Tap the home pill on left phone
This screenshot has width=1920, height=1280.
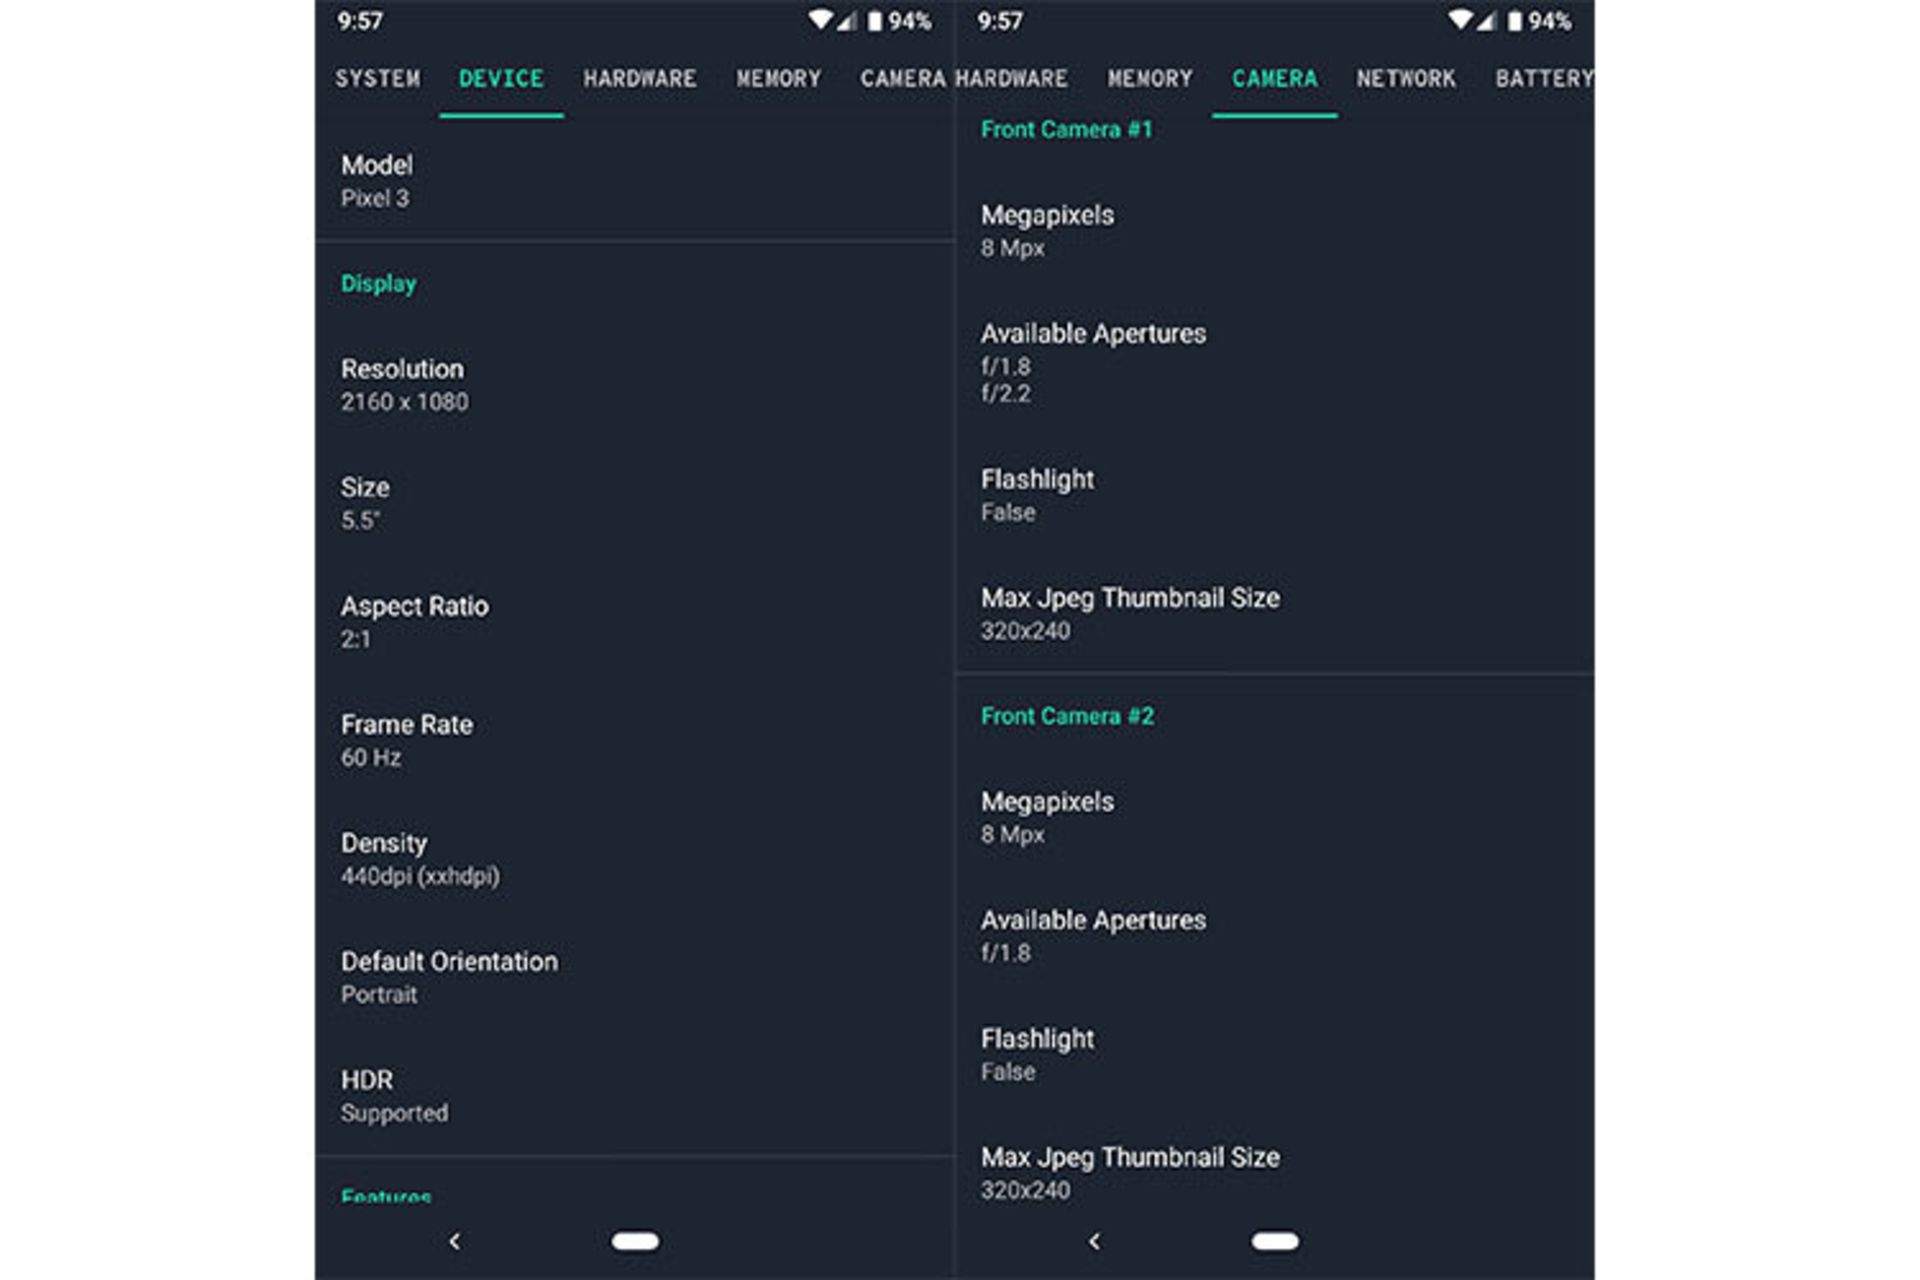point(635,1241)
